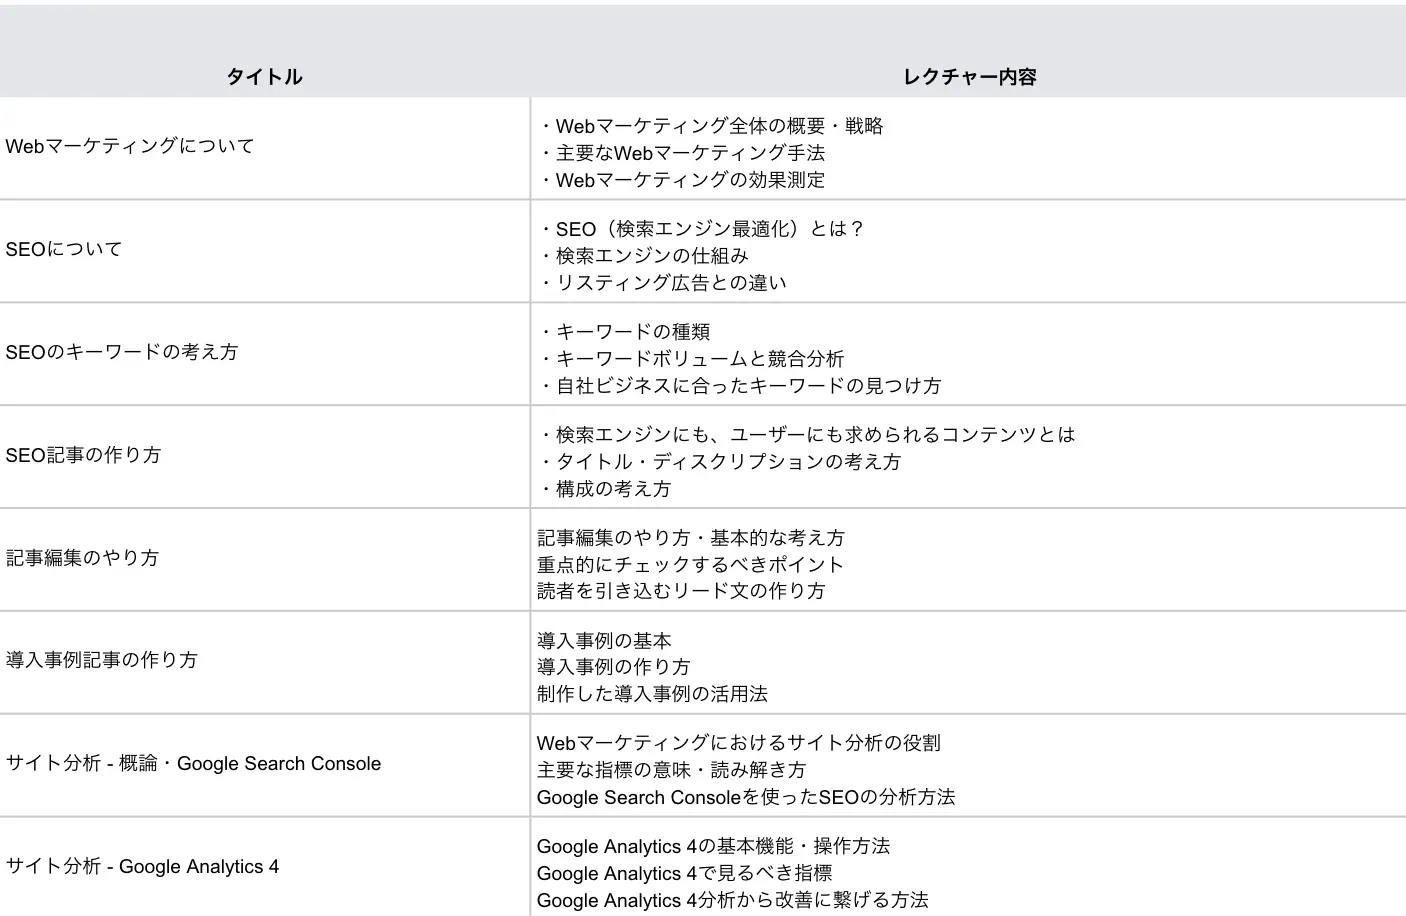
Task: Click the Google Analytics 4で見るべき指標 line
Action: pos(684,873)
